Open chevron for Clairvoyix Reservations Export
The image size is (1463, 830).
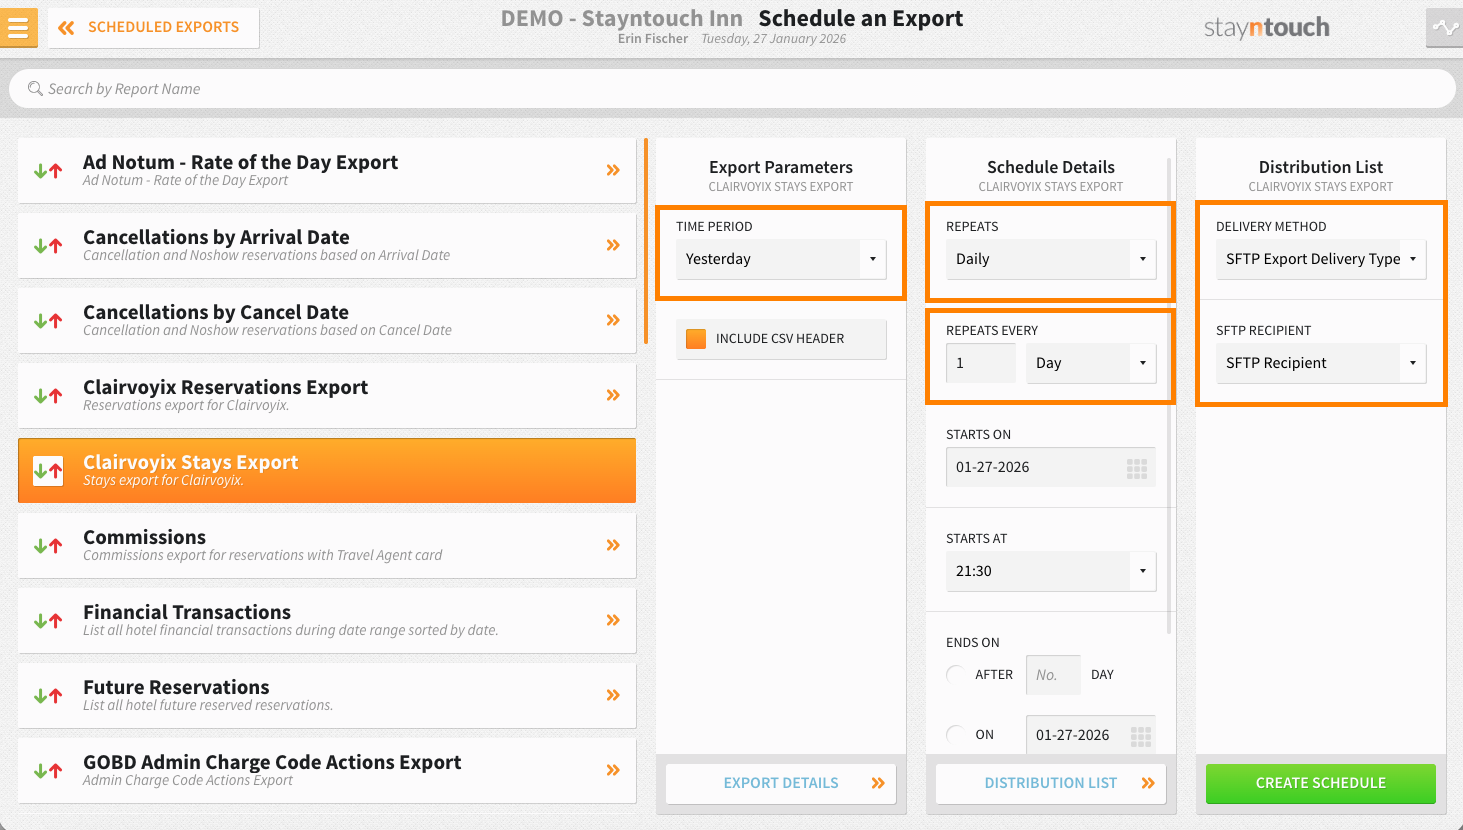613,396
